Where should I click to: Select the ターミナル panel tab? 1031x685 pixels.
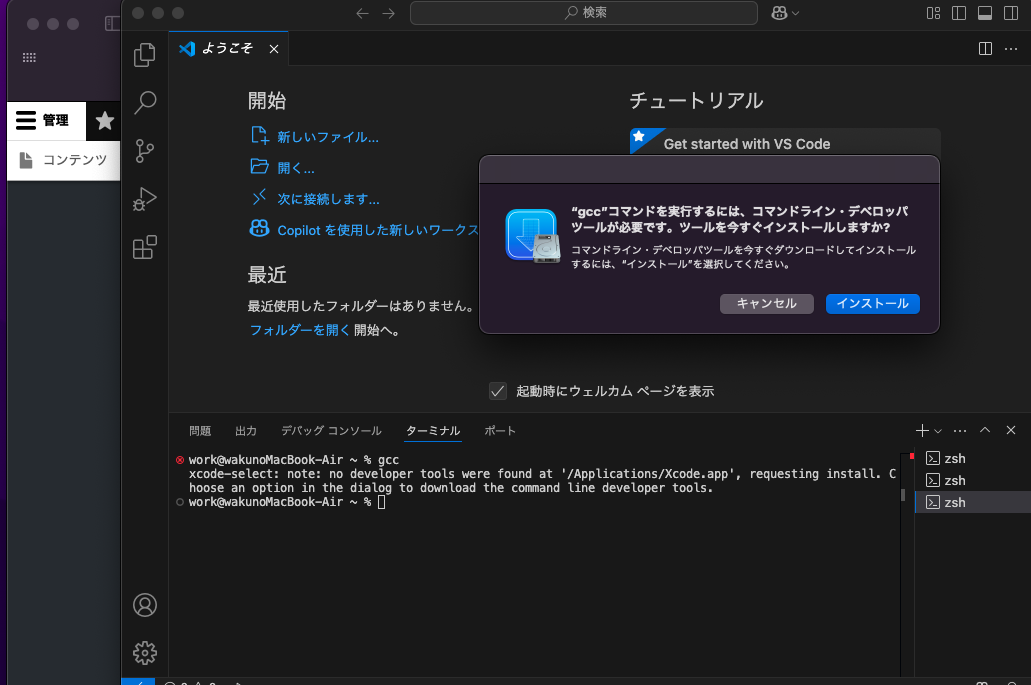(x=433, y=431)
